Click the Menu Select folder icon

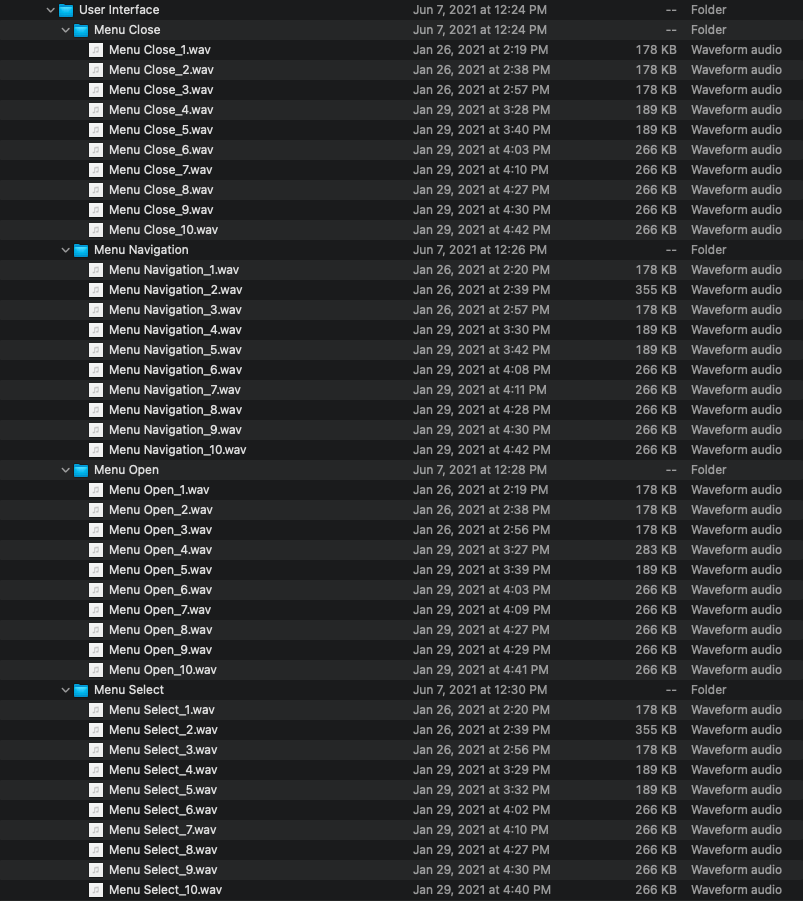tap(81, 690)
